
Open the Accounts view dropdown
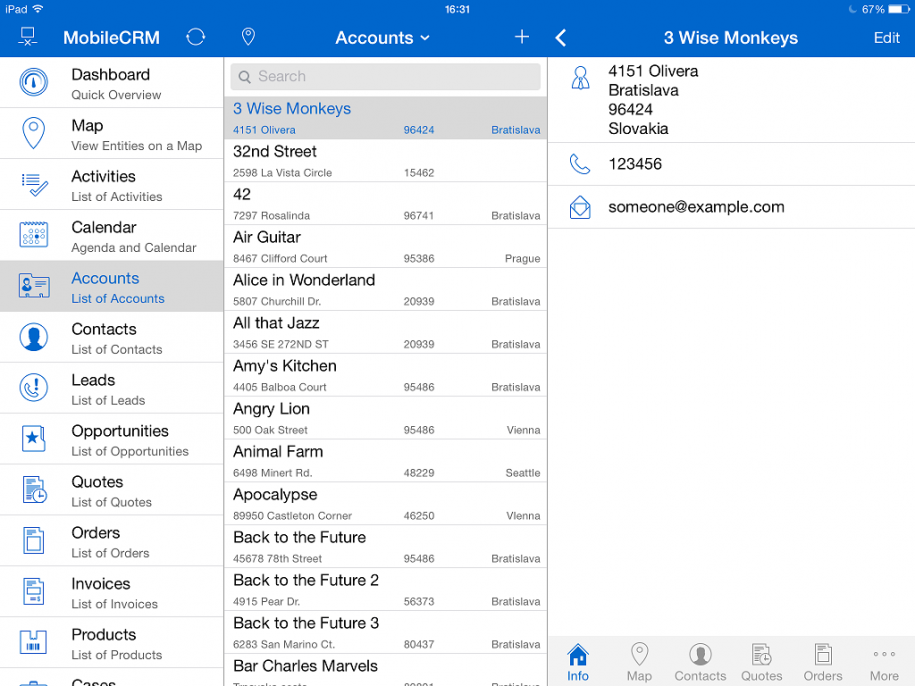(382, 37)
